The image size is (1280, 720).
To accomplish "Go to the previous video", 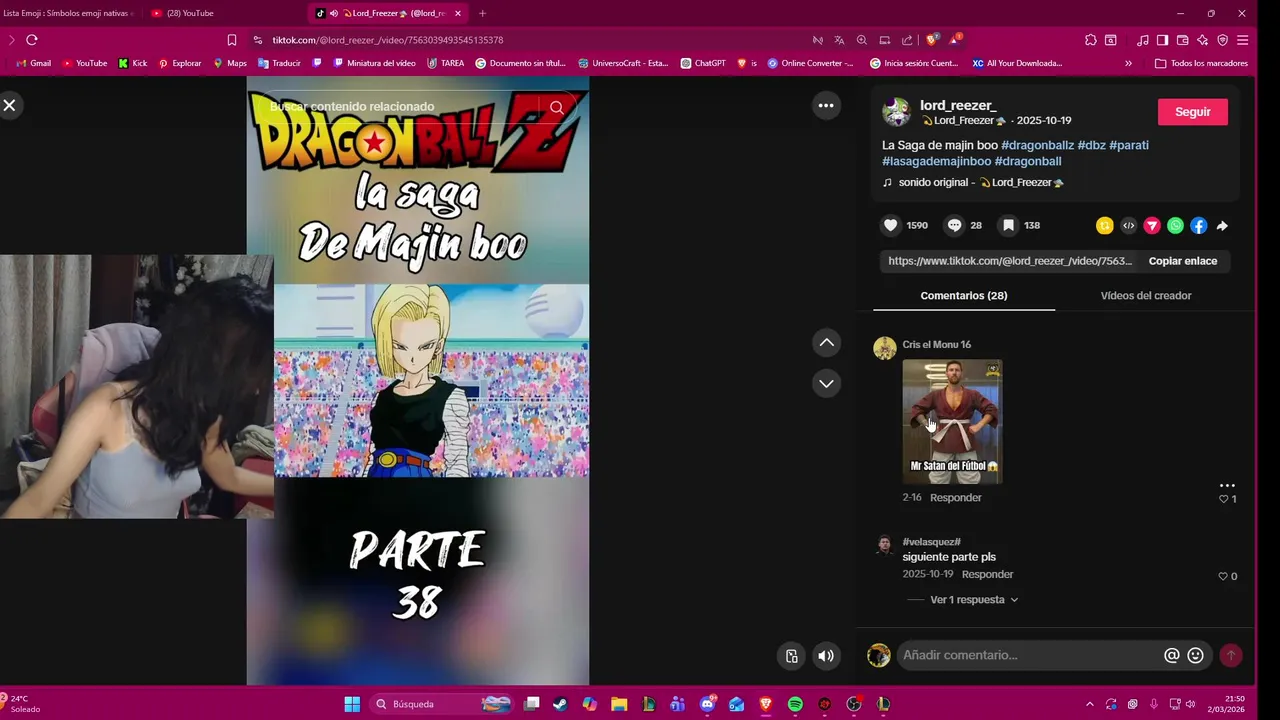I will [x=826, y=343].
